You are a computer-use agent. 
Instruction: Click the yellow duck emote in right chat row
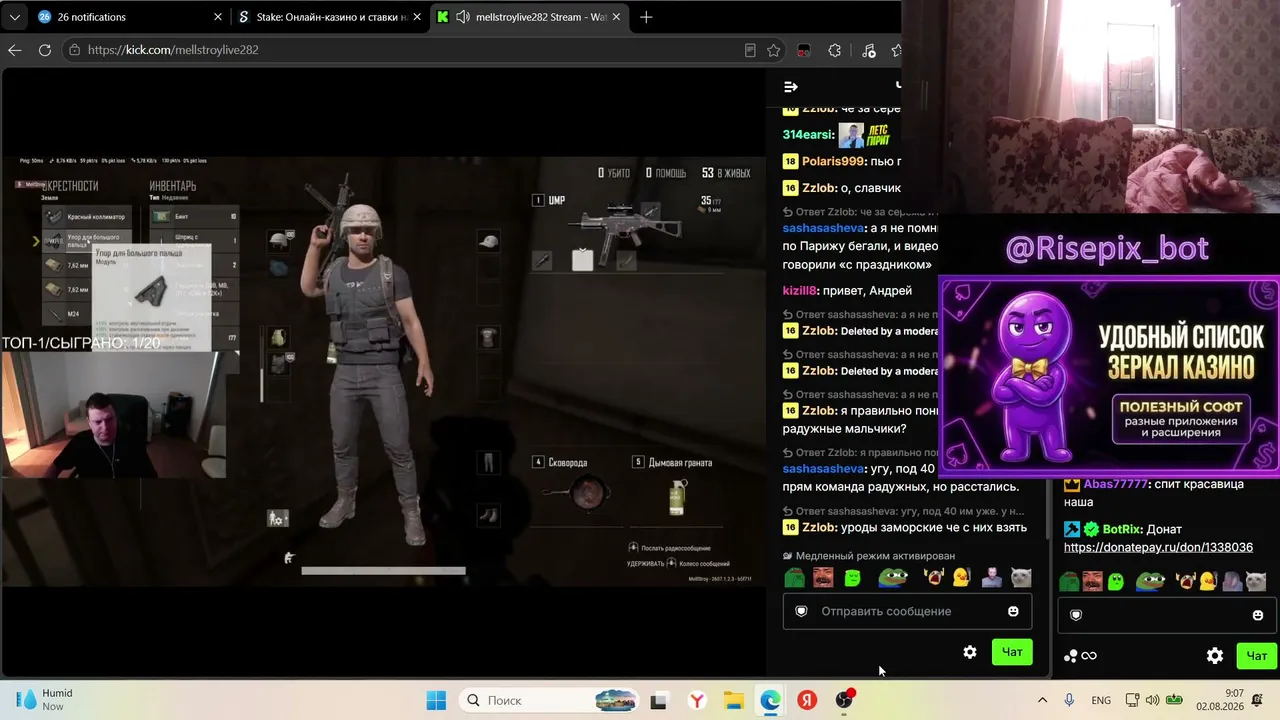1208,581
